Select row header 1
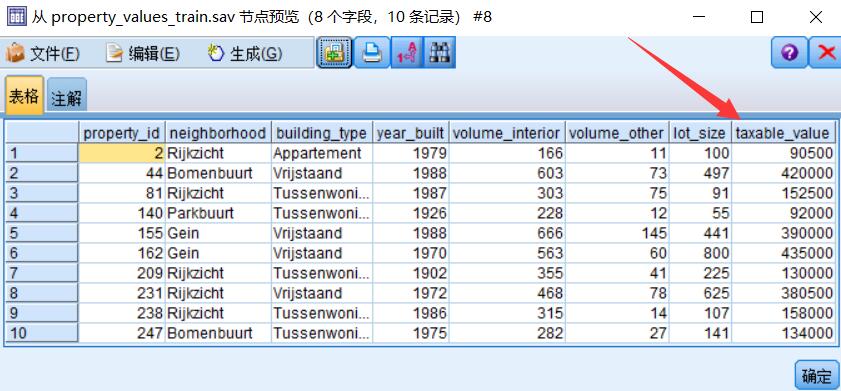Viewport: 841px width, 391px height. (x=42, y=153)
